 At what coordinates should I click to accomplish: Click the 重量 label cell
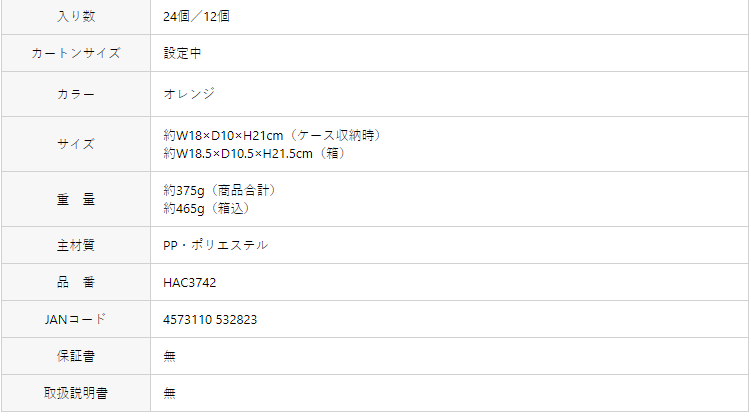[76, 199]
